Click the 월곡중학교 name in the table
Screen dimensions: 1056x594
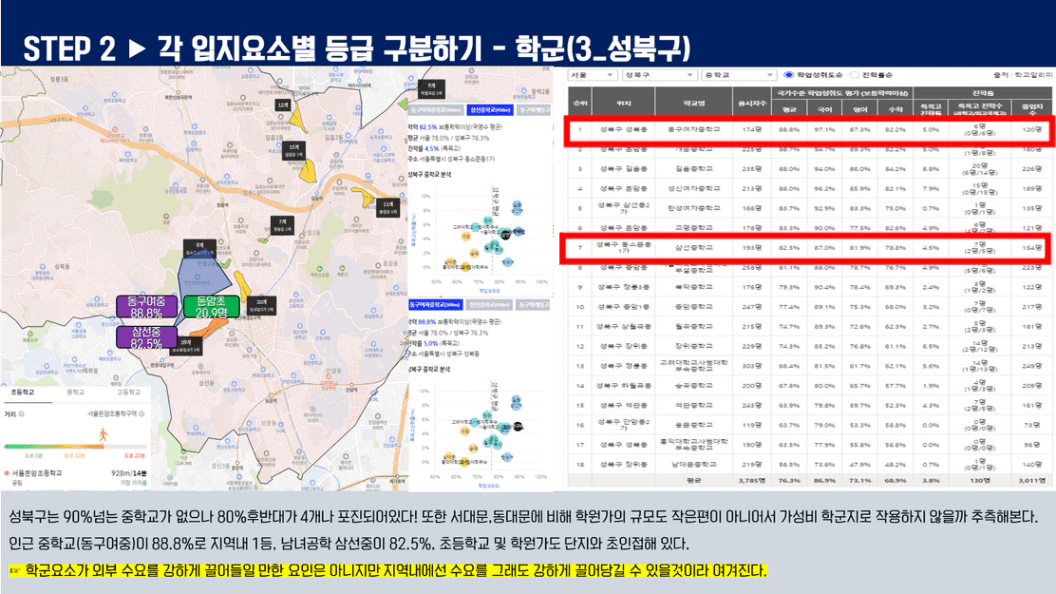pos(694,326)
